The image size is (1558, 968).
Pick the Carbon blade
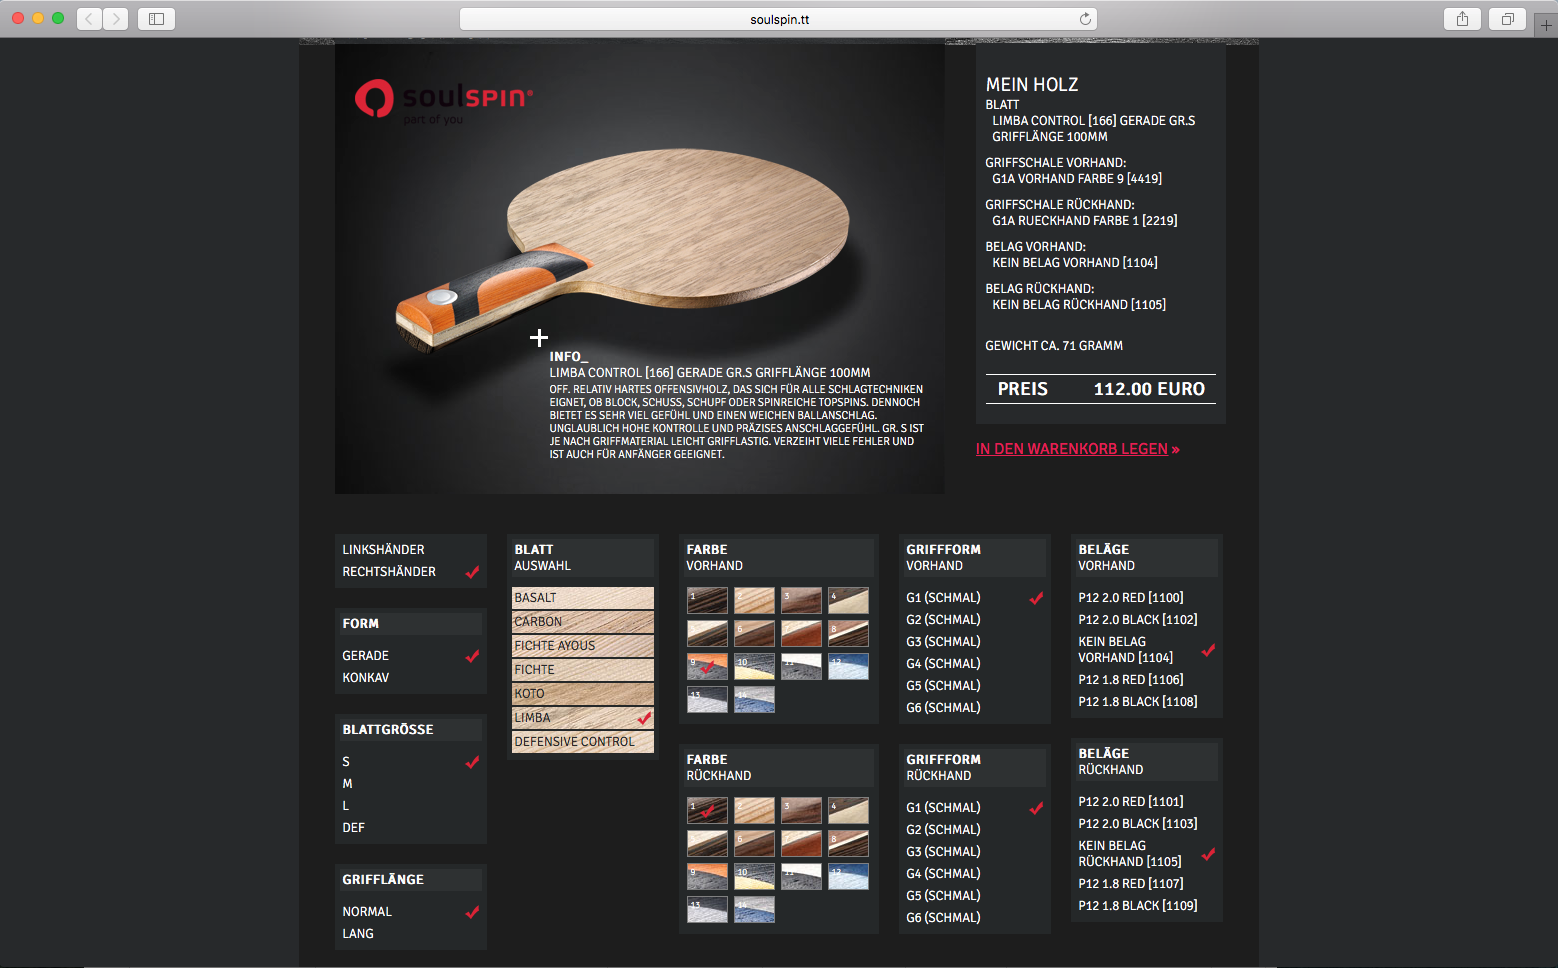point(583,622)
